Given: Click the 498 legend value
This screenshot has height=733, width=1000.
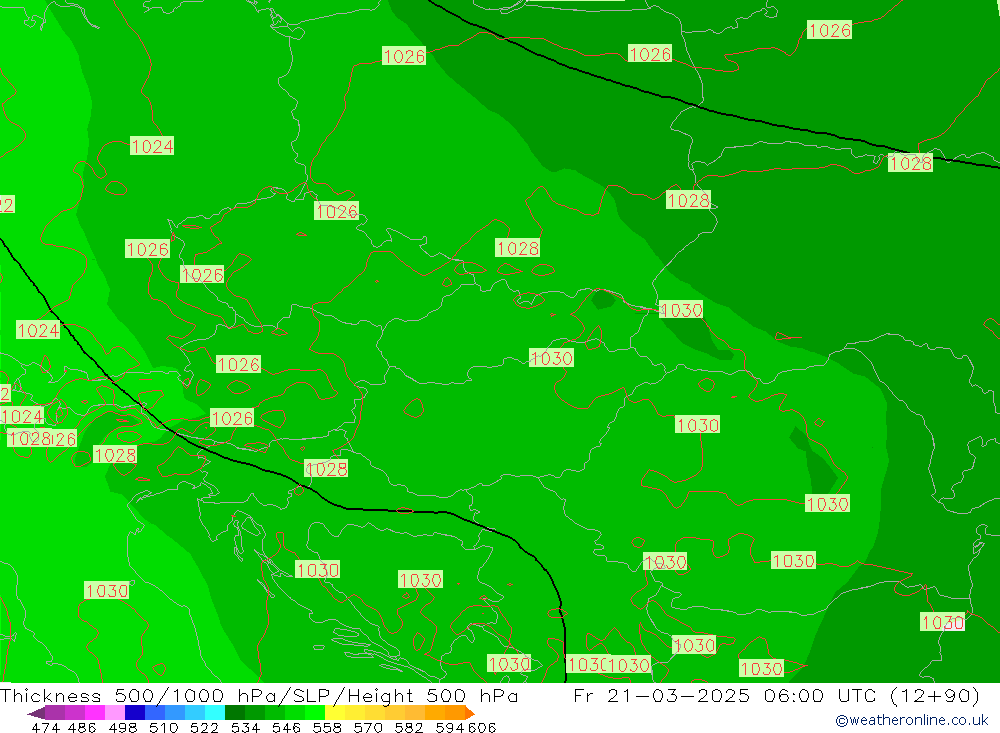Looking at the screenshot, I should click(x=123, y=727).
